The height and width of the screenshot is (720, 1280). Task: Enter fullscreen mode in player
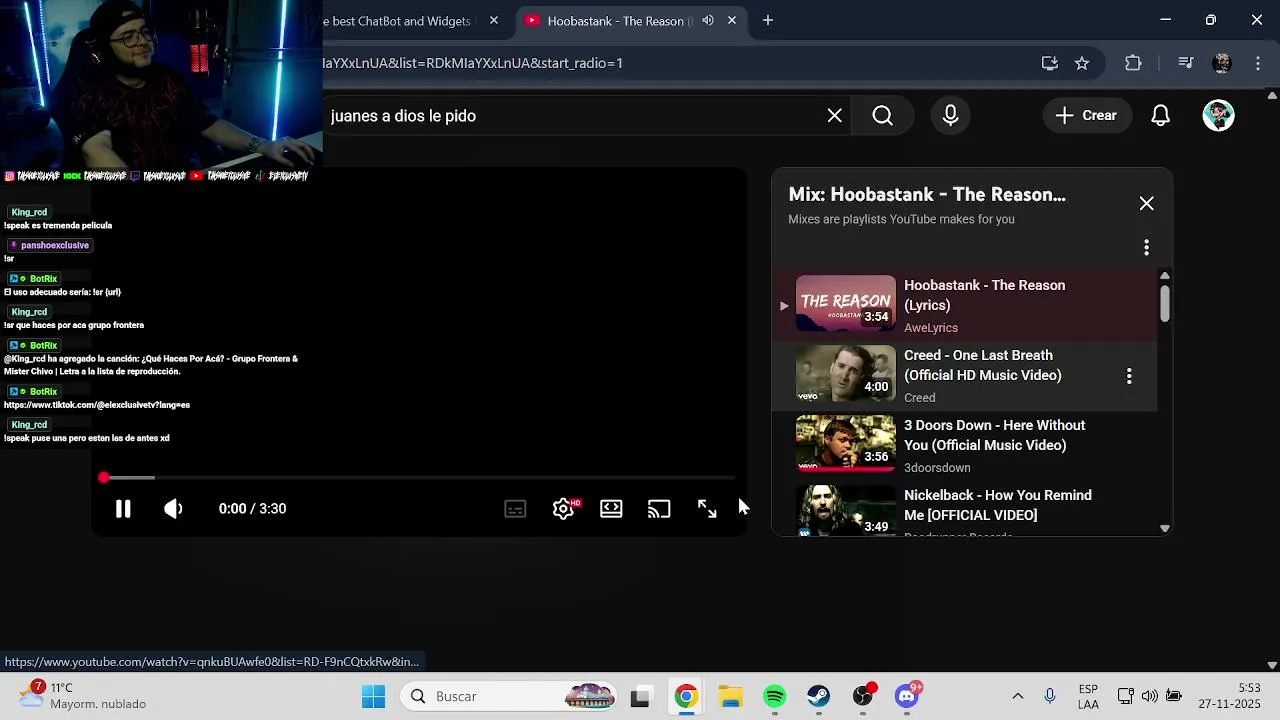[x=707, y=509]
